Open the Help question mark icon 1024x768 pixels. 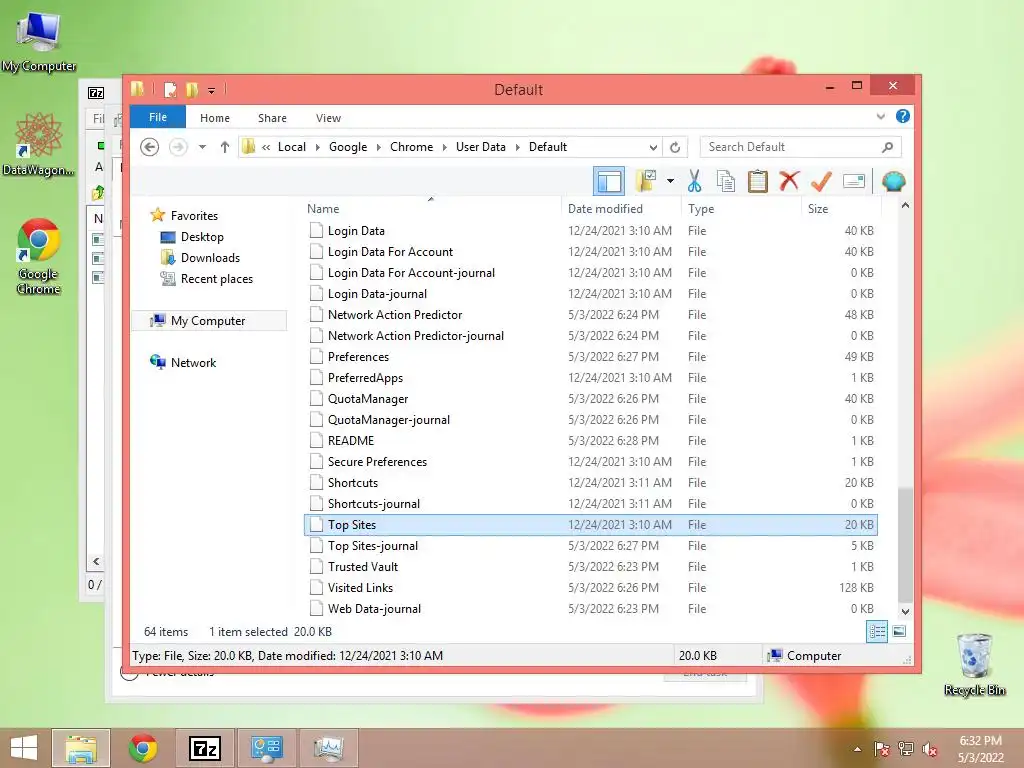coord(903,116)
